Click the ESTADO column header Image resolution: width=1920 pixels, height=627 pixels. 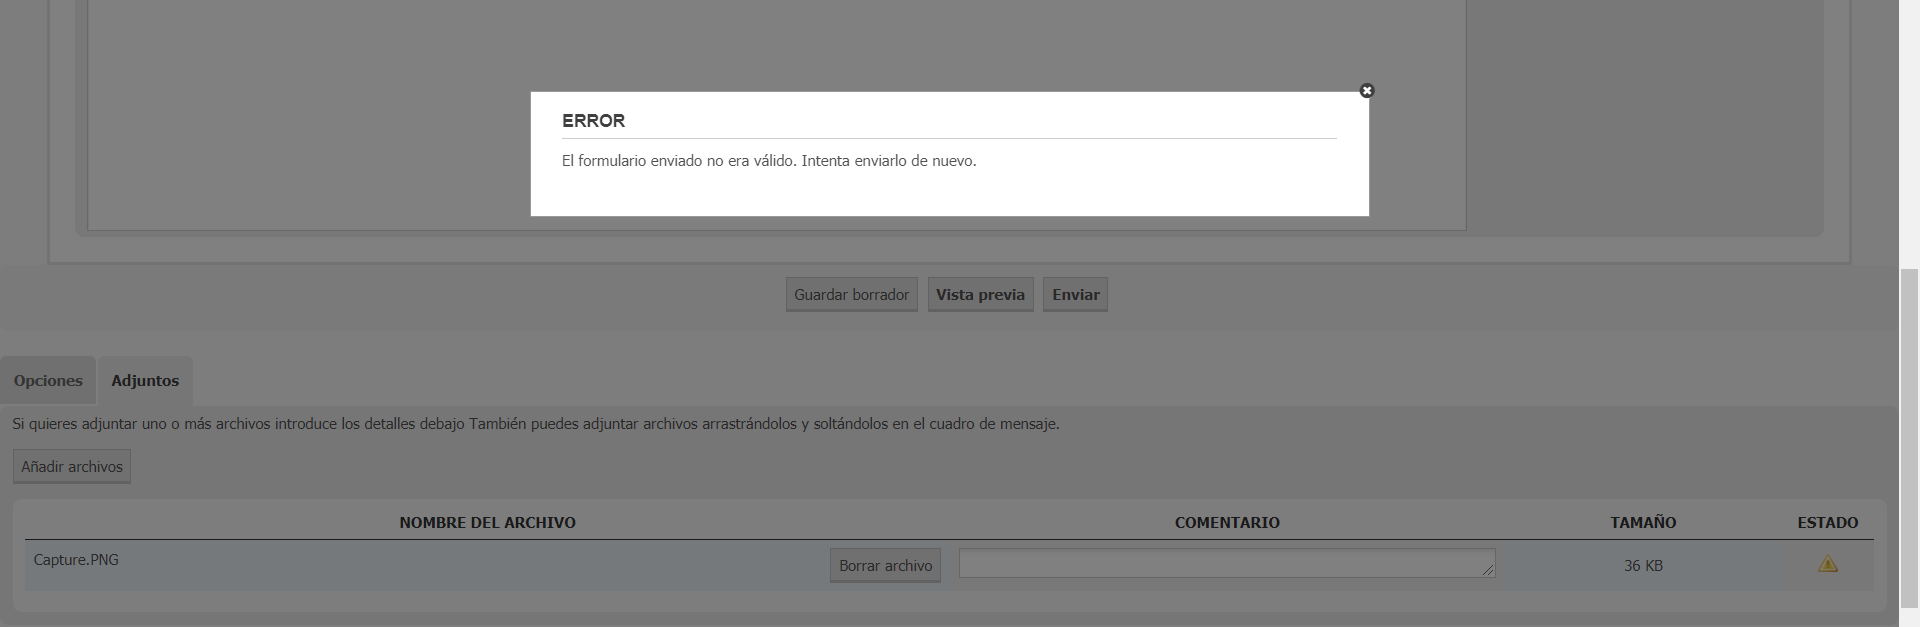click(x=1827, y=523)
